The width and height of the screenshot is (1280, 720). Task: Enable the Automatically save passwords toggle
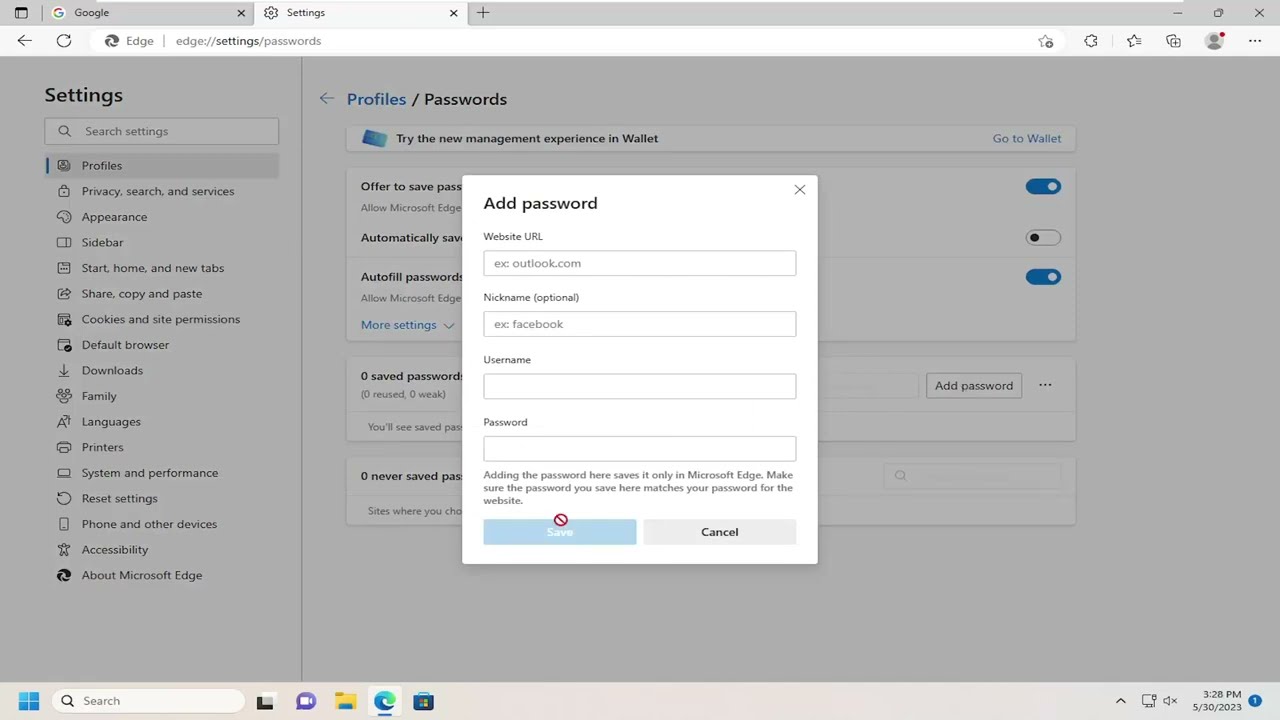1042,238
